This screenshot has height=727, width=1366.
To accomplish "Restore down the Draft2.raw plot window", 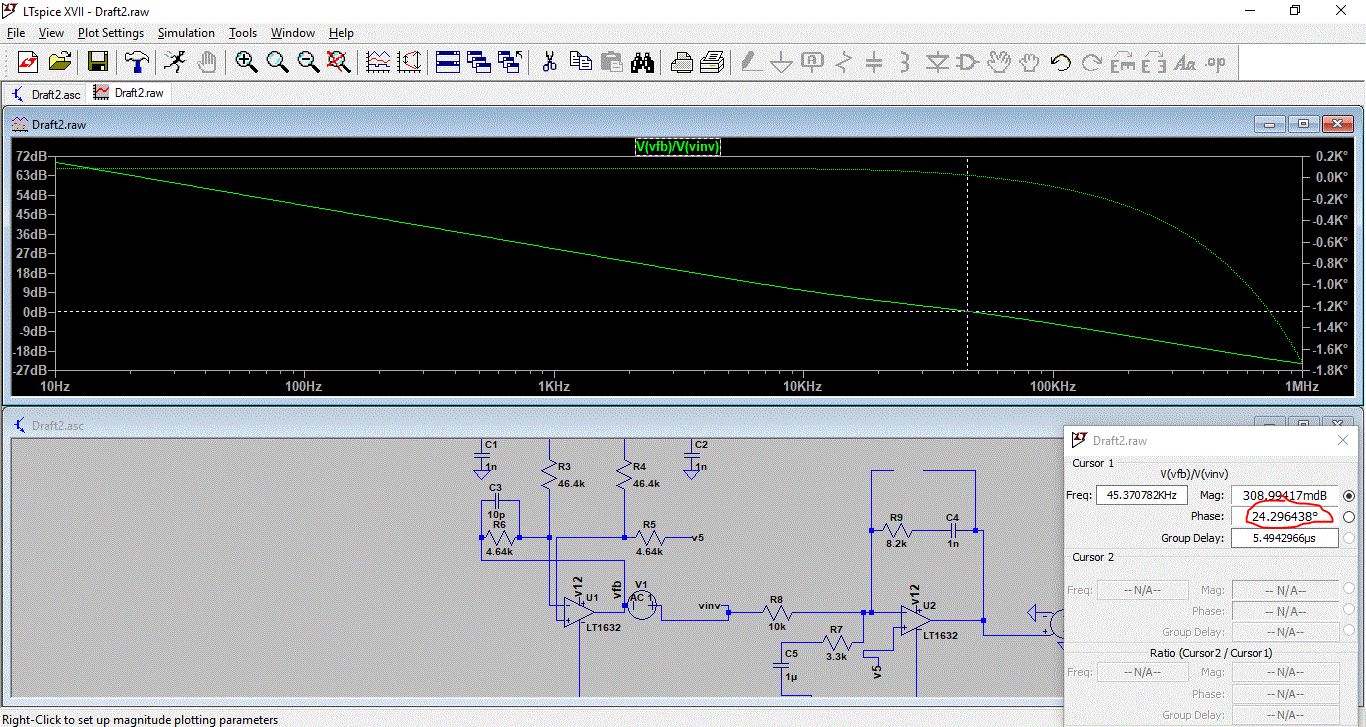I will (x=1304, y=125).
